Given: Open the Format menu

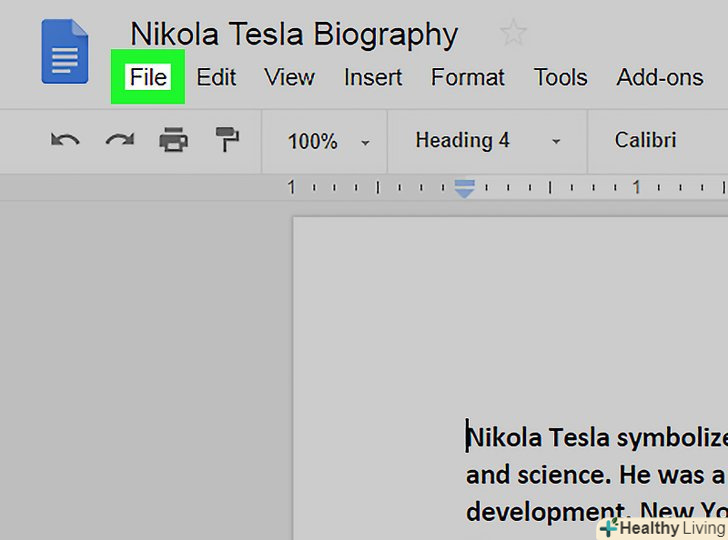Looking at the screenshot, I should [x=467, y=77].
